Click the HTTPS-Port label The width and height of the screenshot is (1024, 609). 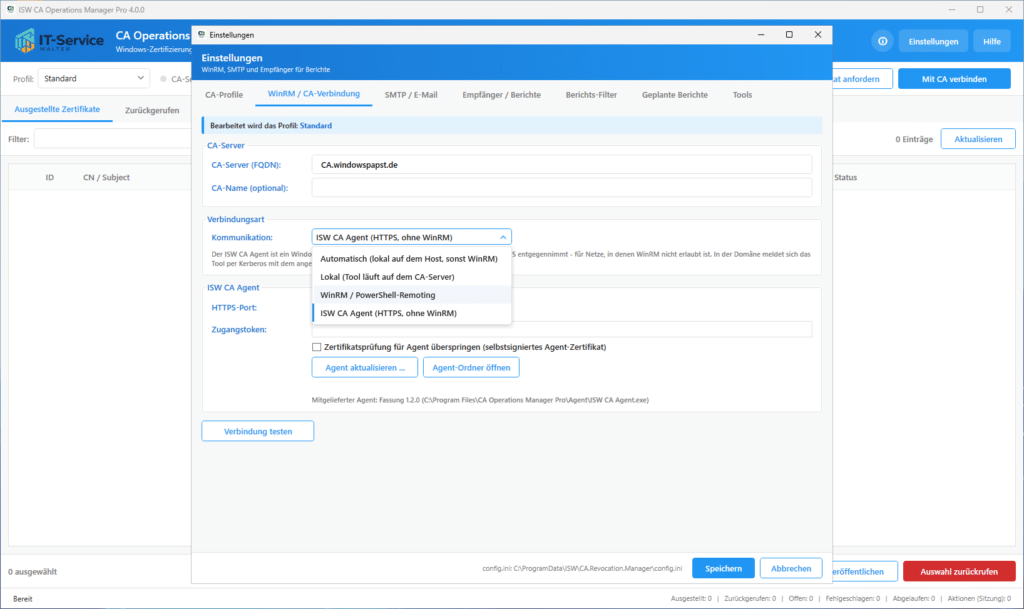pos(234,307)
